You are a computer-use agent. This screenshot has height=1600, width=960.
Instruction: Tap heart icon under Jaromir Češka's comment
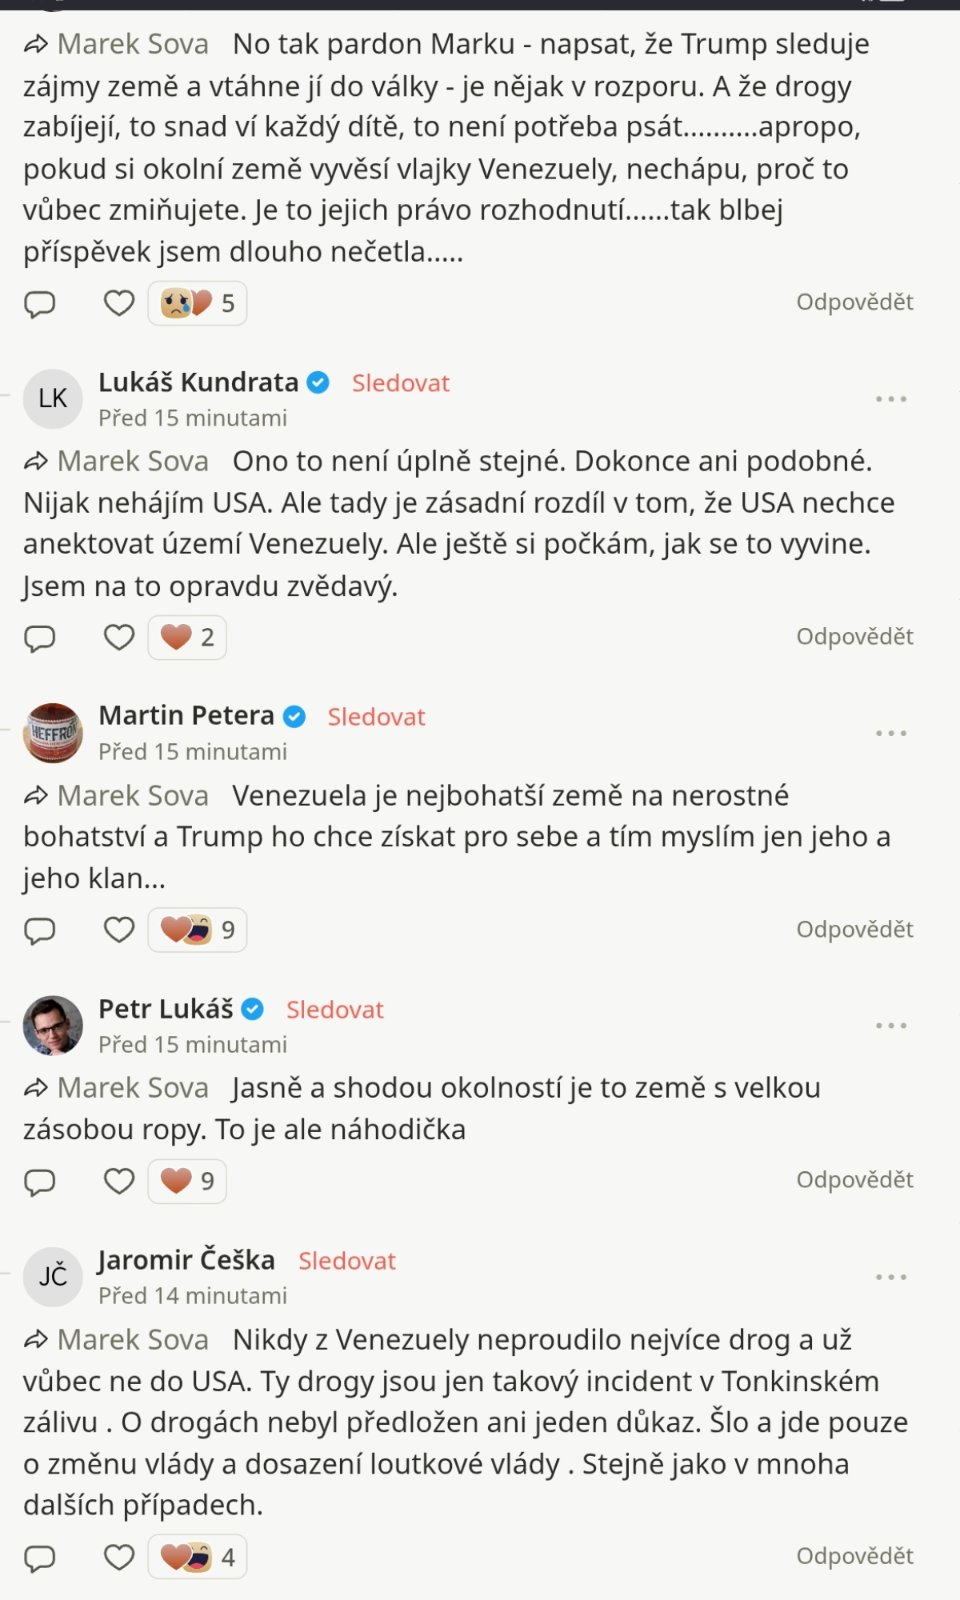(119, 1557)
